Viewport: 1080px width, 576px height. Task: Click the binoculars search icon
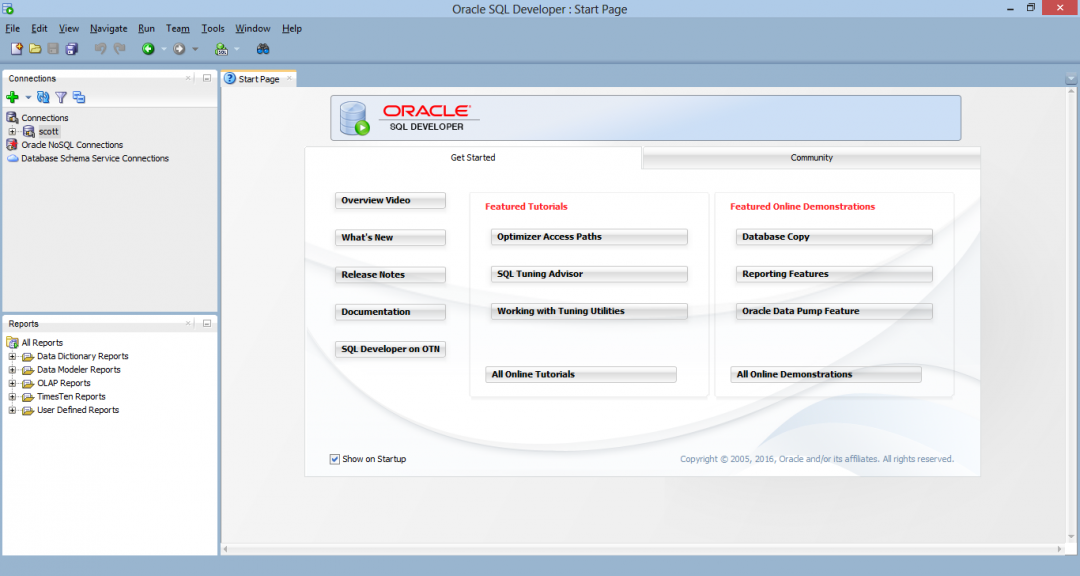(x=263, y=49)
